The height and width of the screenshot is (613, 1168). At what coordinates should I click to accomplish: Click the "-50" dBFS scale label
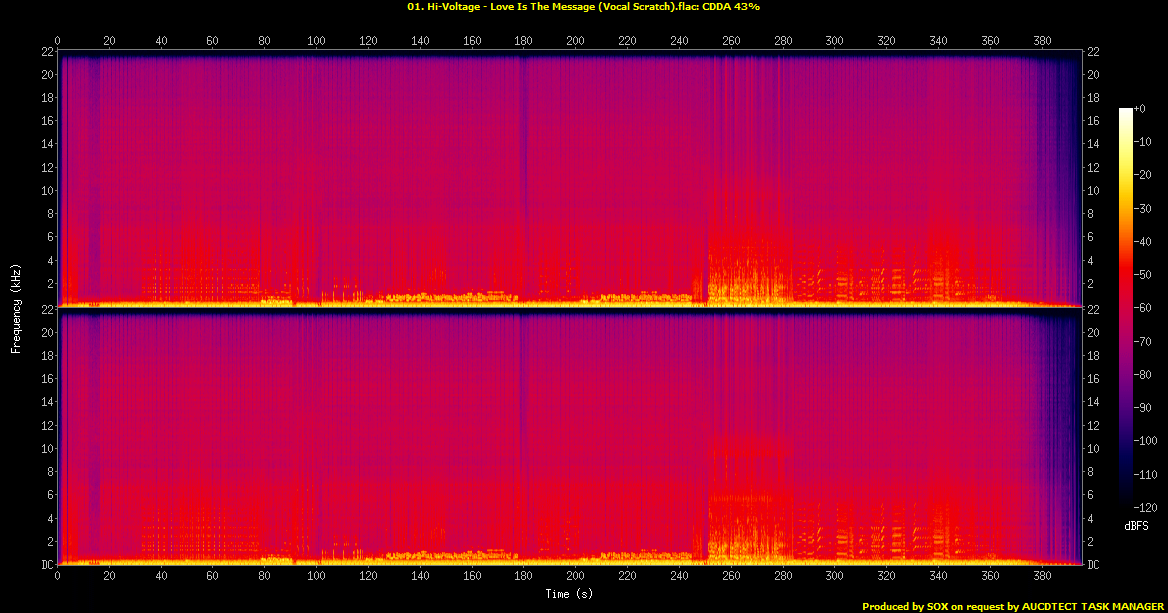pyautogui.click(x=1143, y=275)
